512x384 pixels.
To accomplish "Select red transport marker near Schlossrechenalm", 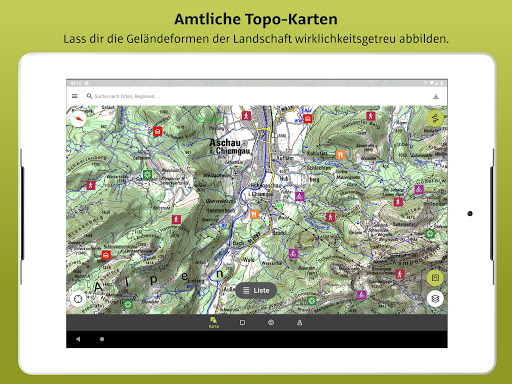I will pyautogui.click(x=106, y=255).
